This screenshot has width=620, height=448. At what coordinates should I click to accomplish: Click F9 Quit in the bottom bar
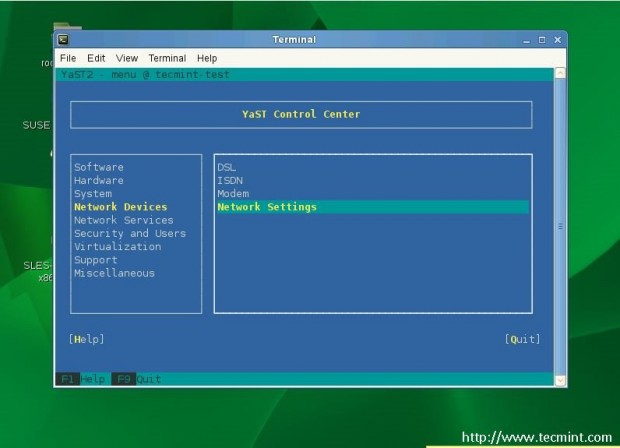(138, 379)
